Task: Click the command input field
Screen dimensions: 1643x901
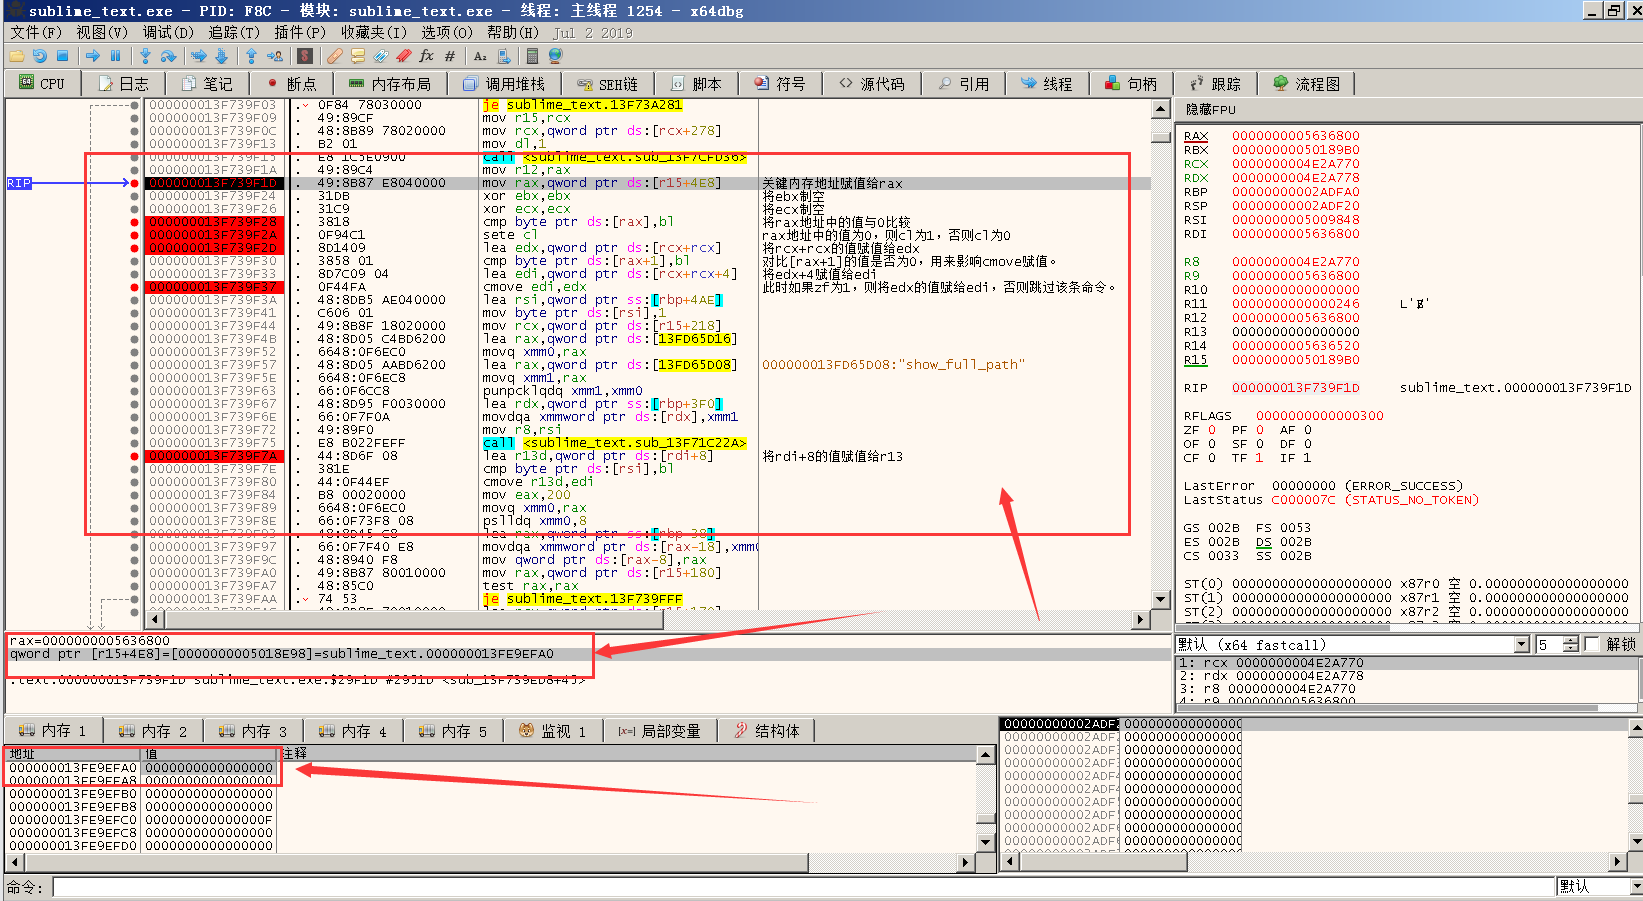Action: coord(804,886)
